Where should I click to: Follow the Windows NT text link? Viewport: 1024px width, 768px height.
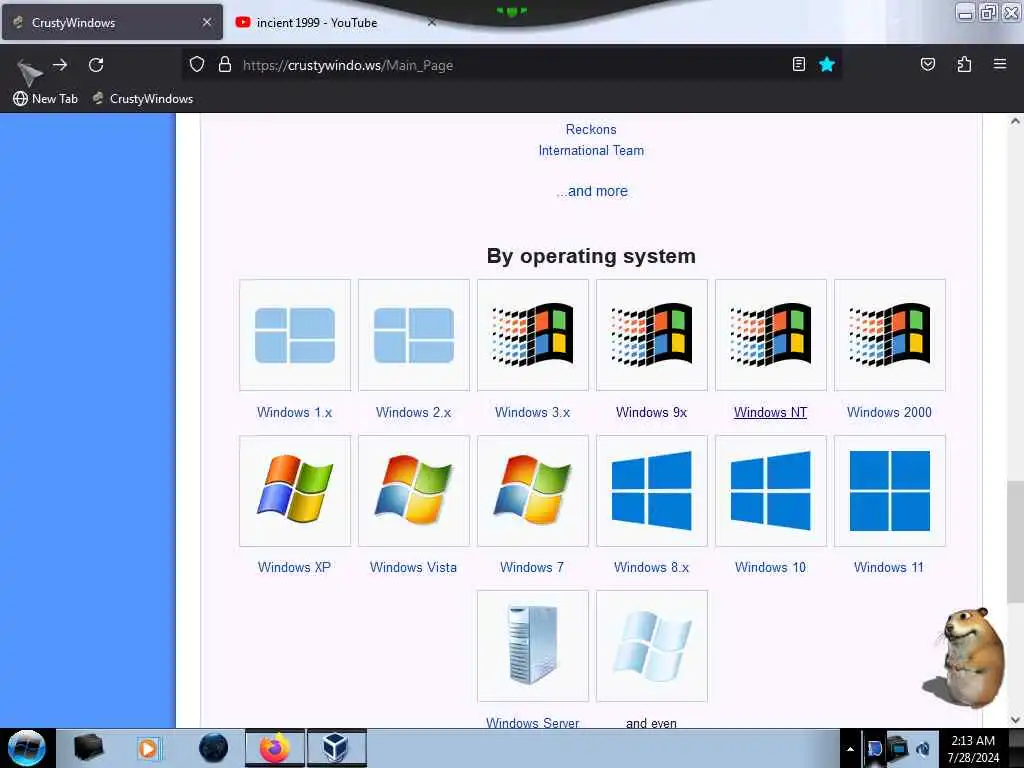(771, 412)
